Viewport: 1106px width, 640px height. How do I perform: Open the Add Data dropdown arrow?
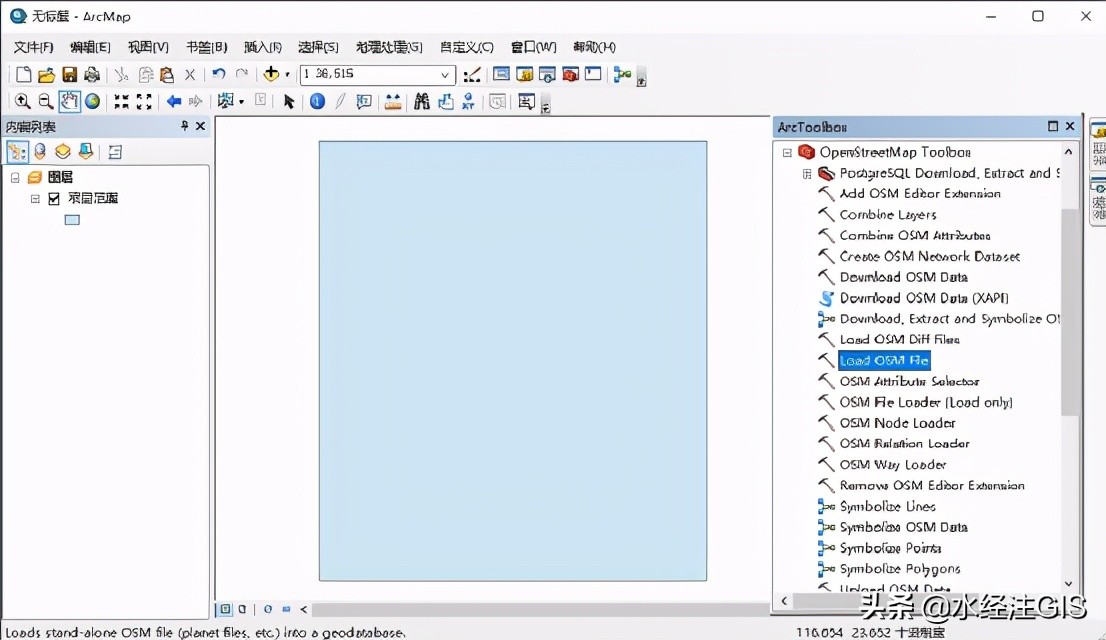[287, 75]
